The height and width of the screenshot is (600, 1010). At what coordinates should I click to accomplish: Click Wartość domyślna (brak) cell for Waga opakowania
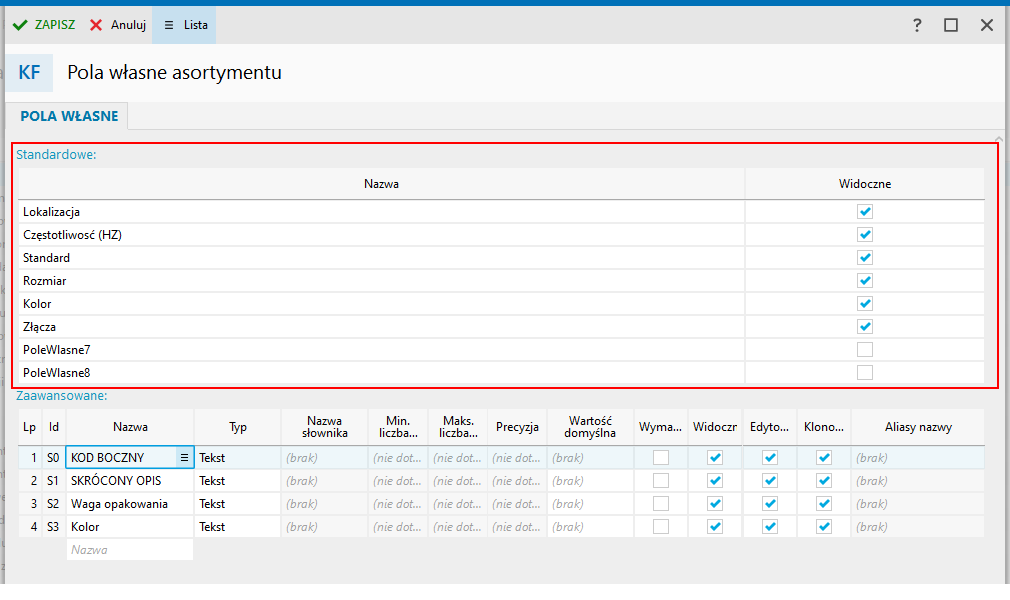click(590, 504)
